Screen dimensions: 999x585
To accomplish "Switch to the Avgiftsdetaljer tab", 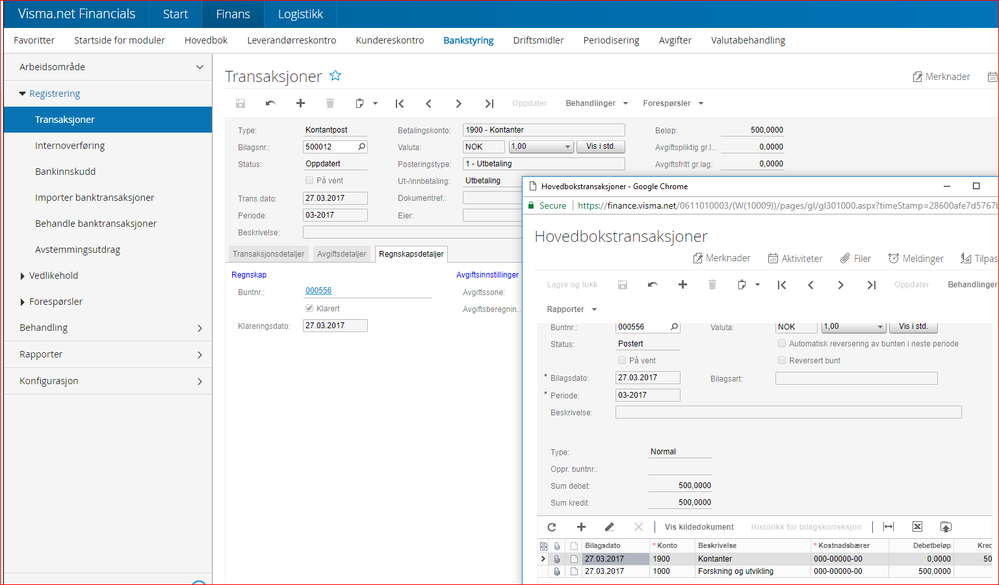I will [x=341, y=254].
